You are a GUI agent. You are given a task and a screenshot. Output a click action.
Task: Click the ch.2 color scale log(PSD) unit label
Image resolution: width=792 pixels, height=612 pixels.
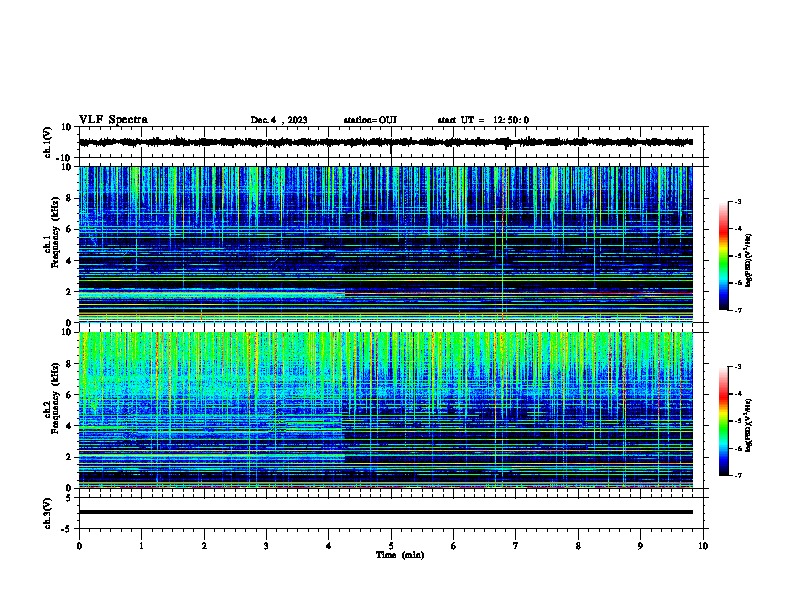click(749, 425)
